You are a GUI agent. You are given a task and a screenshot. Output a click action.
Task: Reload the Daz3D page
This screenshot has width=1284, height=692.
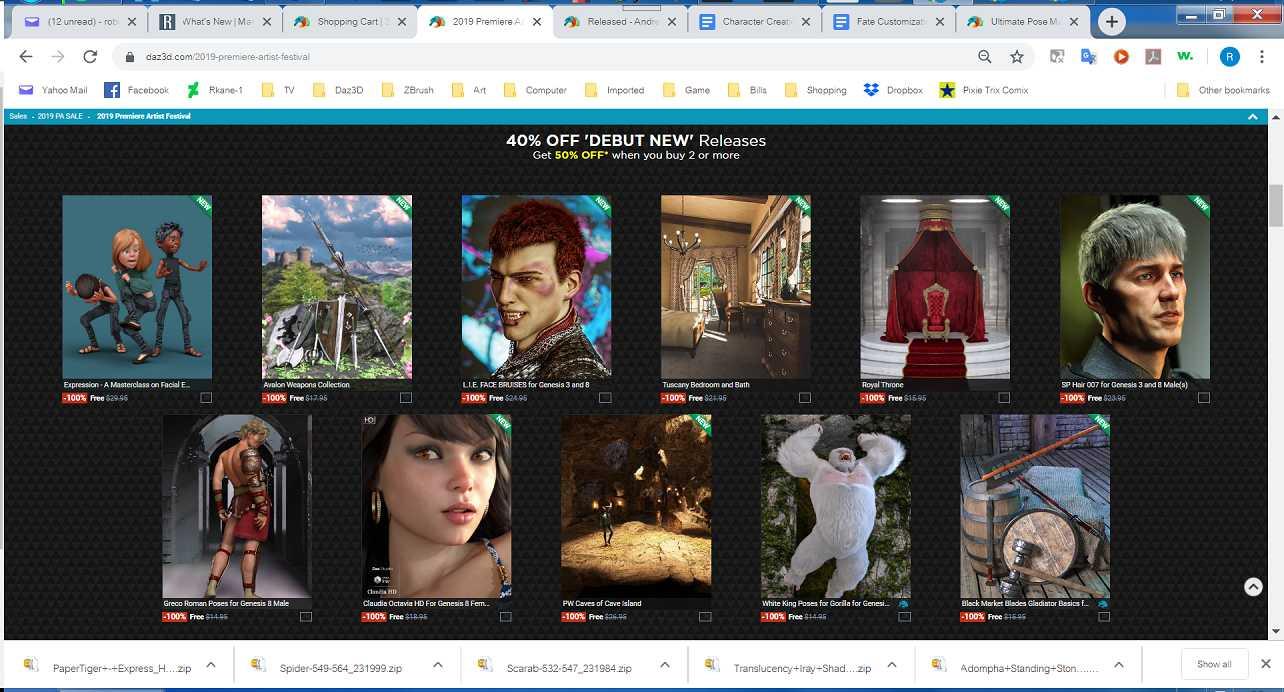(x=90, y=57)
